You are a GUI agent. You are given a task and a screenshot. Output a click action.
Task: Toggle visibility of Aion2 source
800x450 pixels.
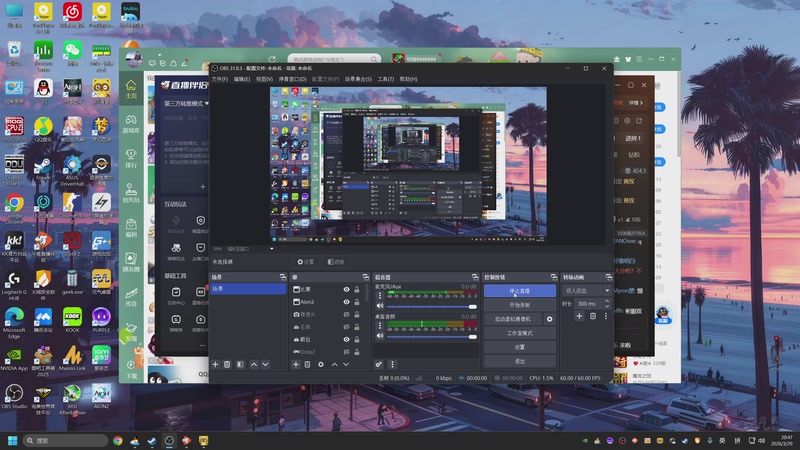[346, 302]
